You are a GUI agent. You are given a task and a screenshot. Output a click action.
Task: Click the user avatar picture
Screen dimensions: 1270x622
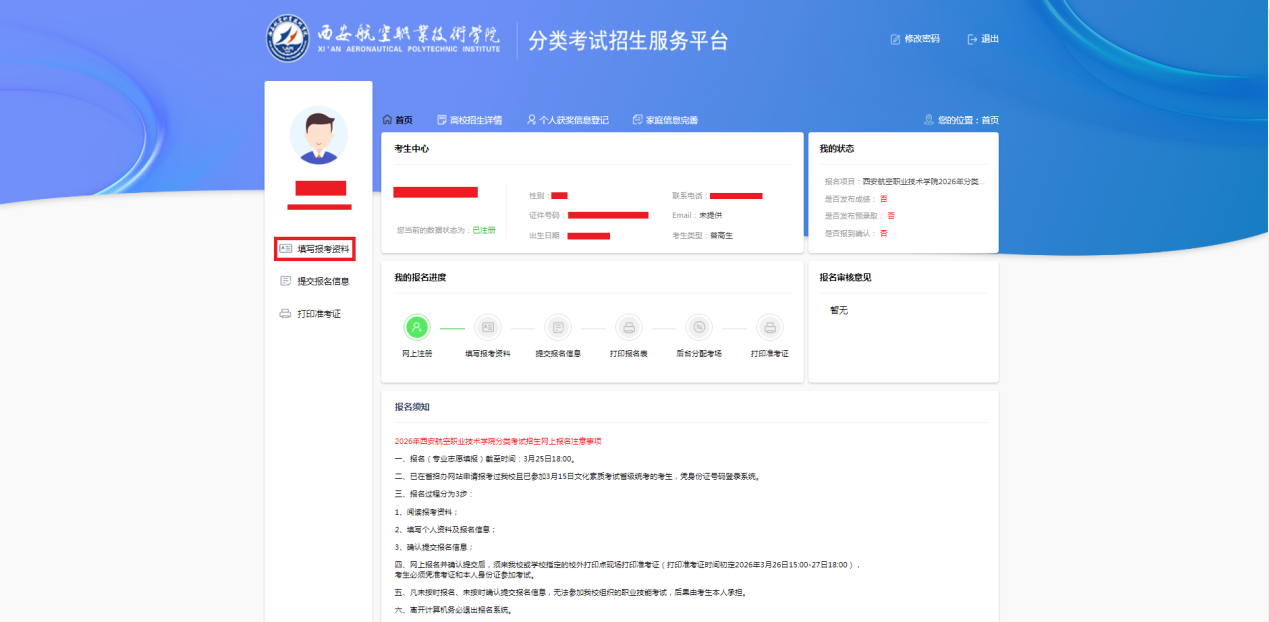pyautogui.click(x=319, y=135)
